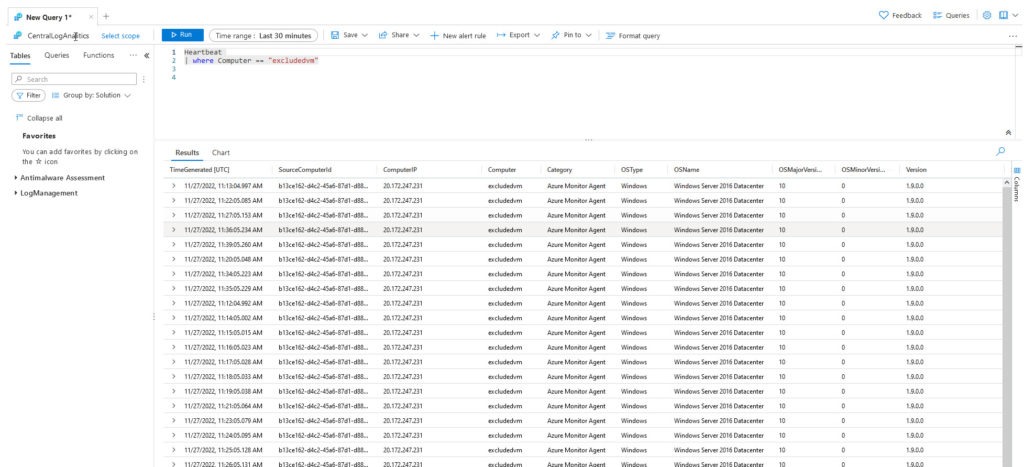Viewport: 1024px width, 467px height.
Task: Open the Save dropdown menu
Action: 349,35
